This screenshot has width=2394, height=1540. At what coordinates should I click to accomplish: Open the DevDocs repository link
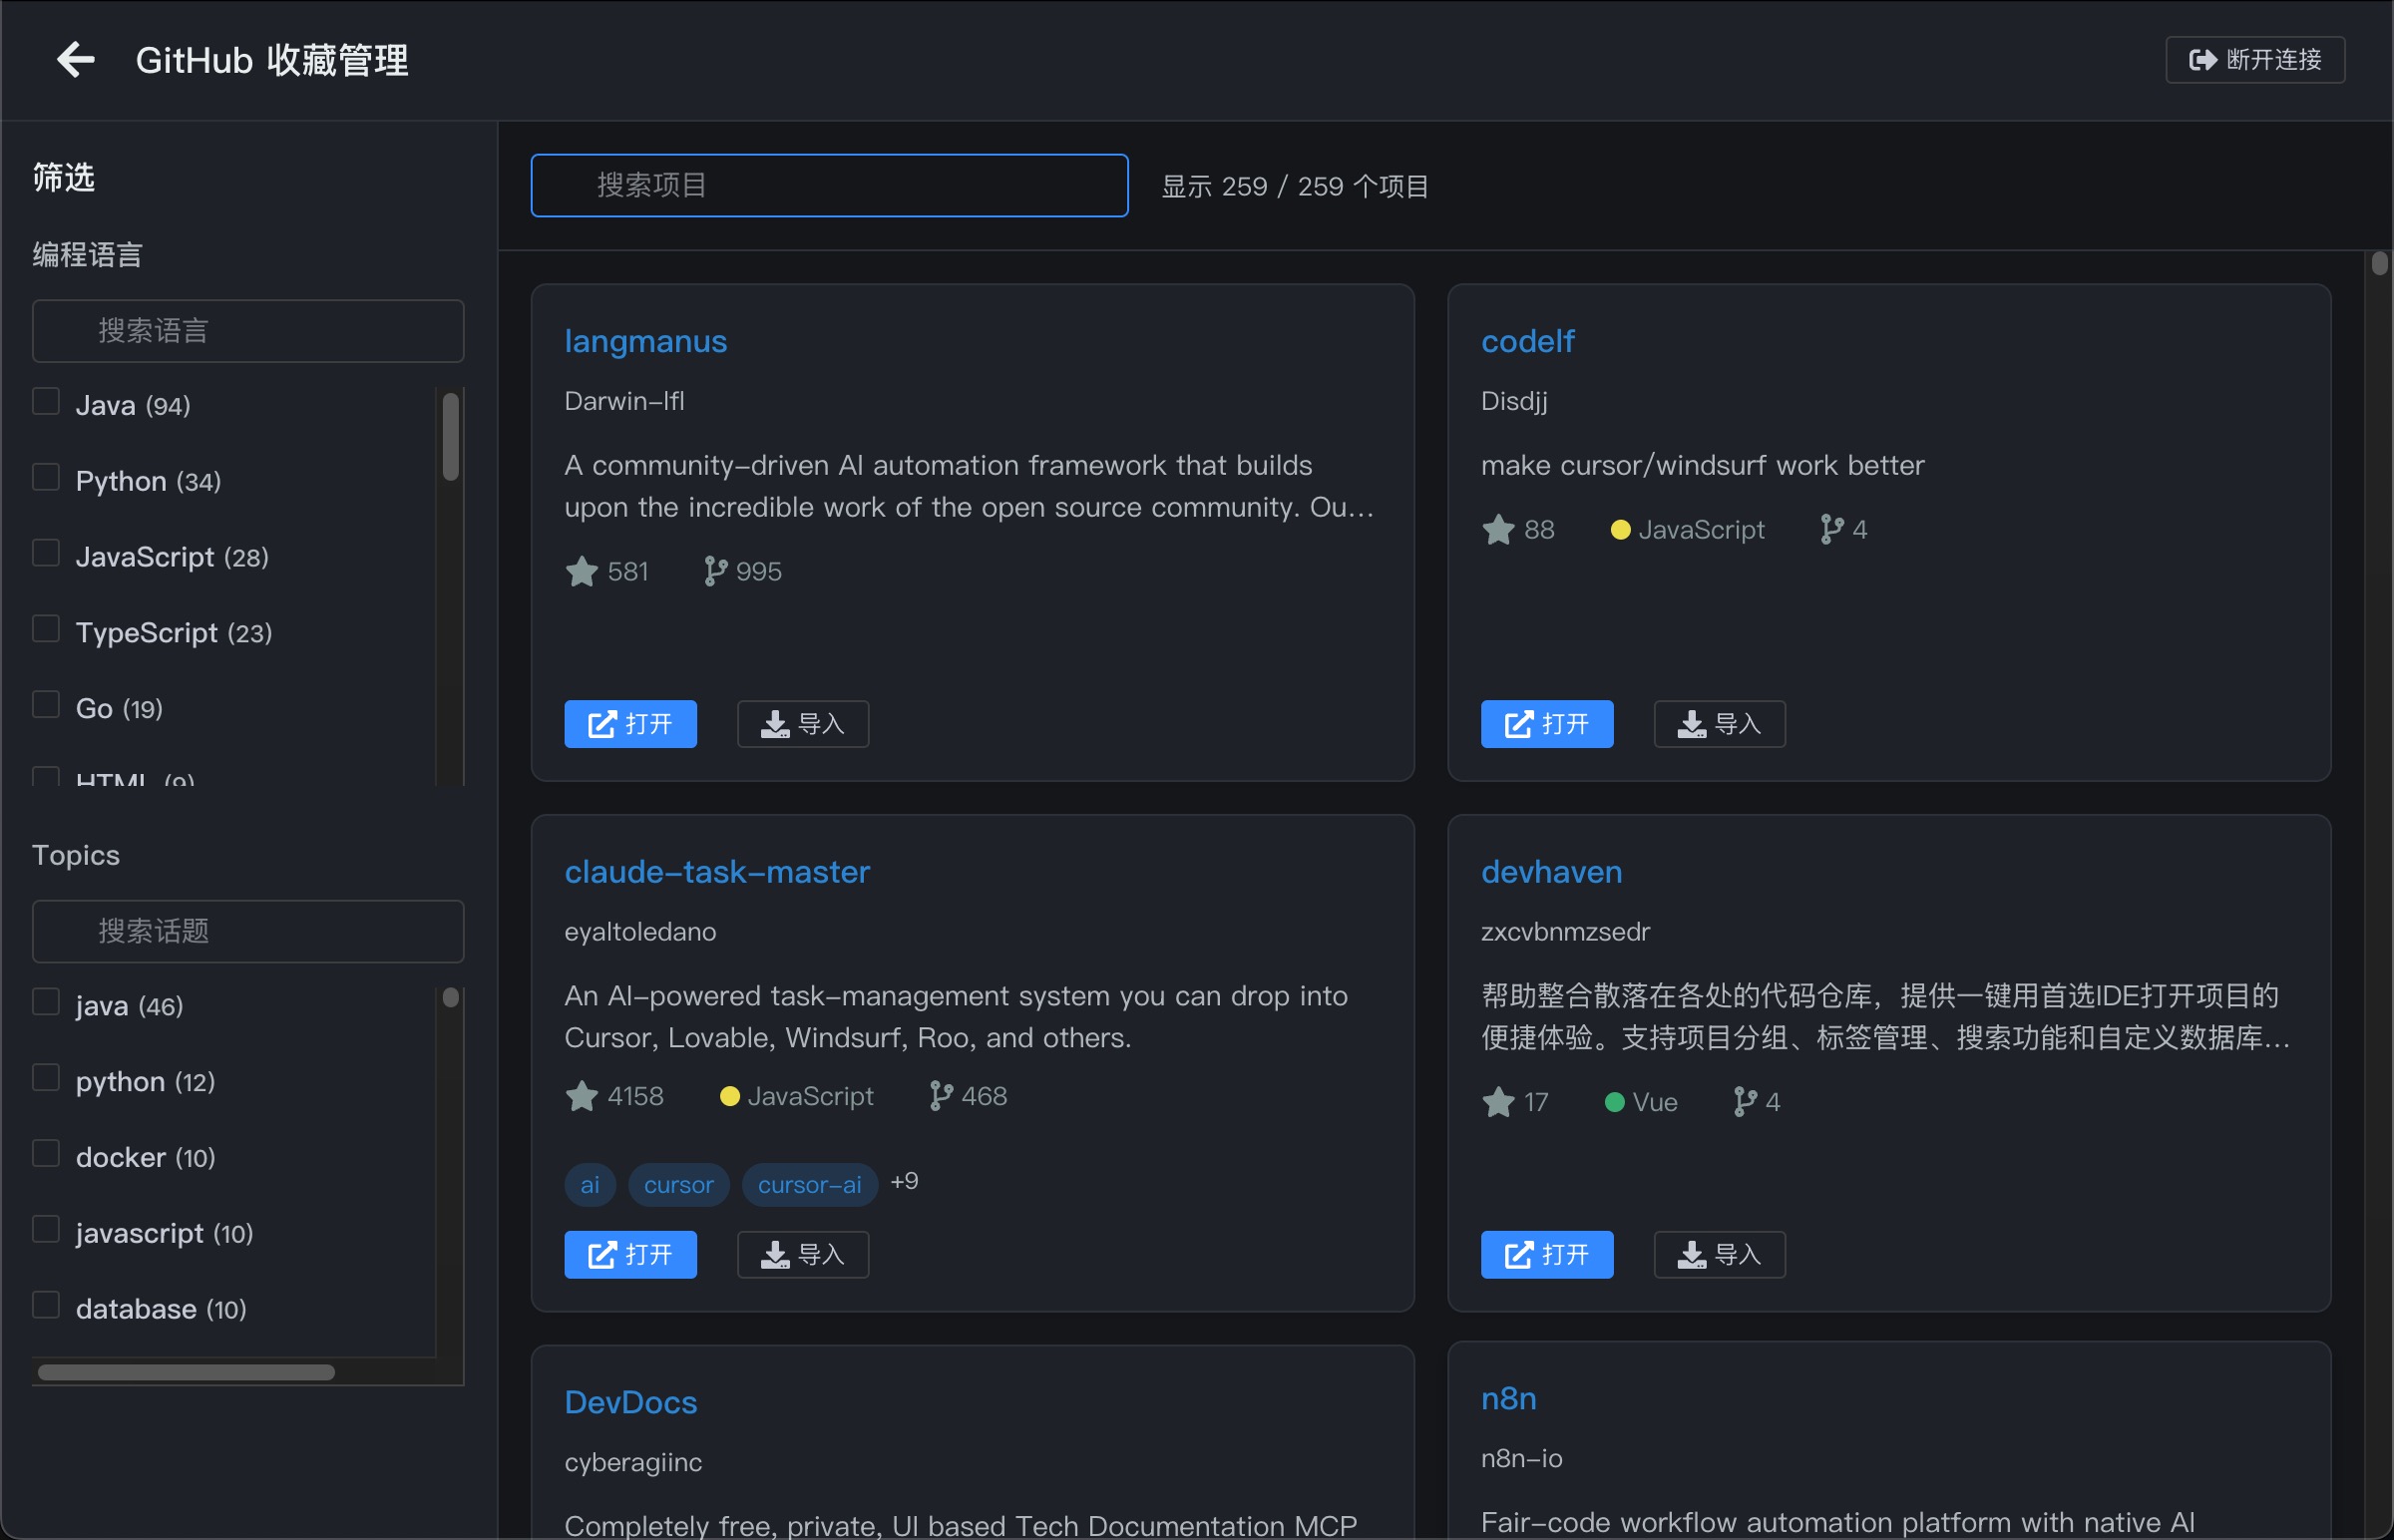point(630,1402)
